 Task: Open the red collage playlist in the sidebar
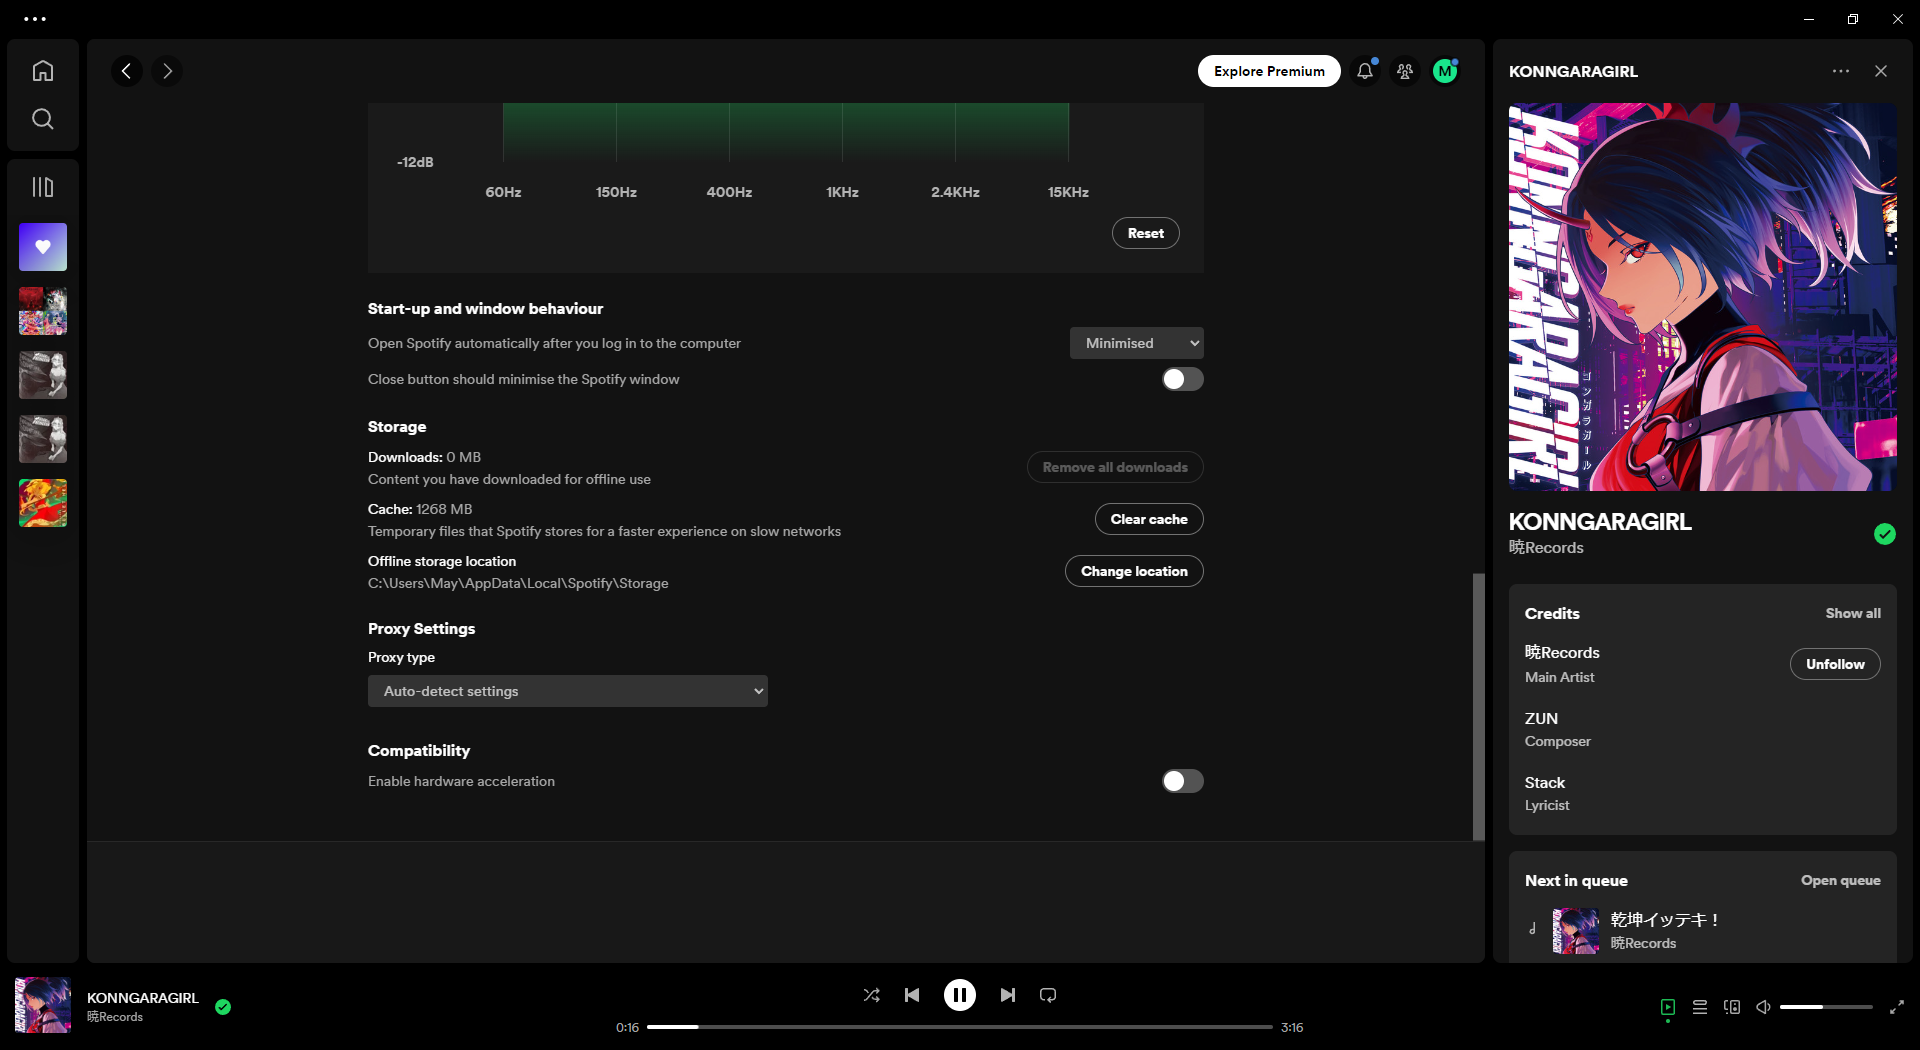pyautogui.click(x=43, y=311)
